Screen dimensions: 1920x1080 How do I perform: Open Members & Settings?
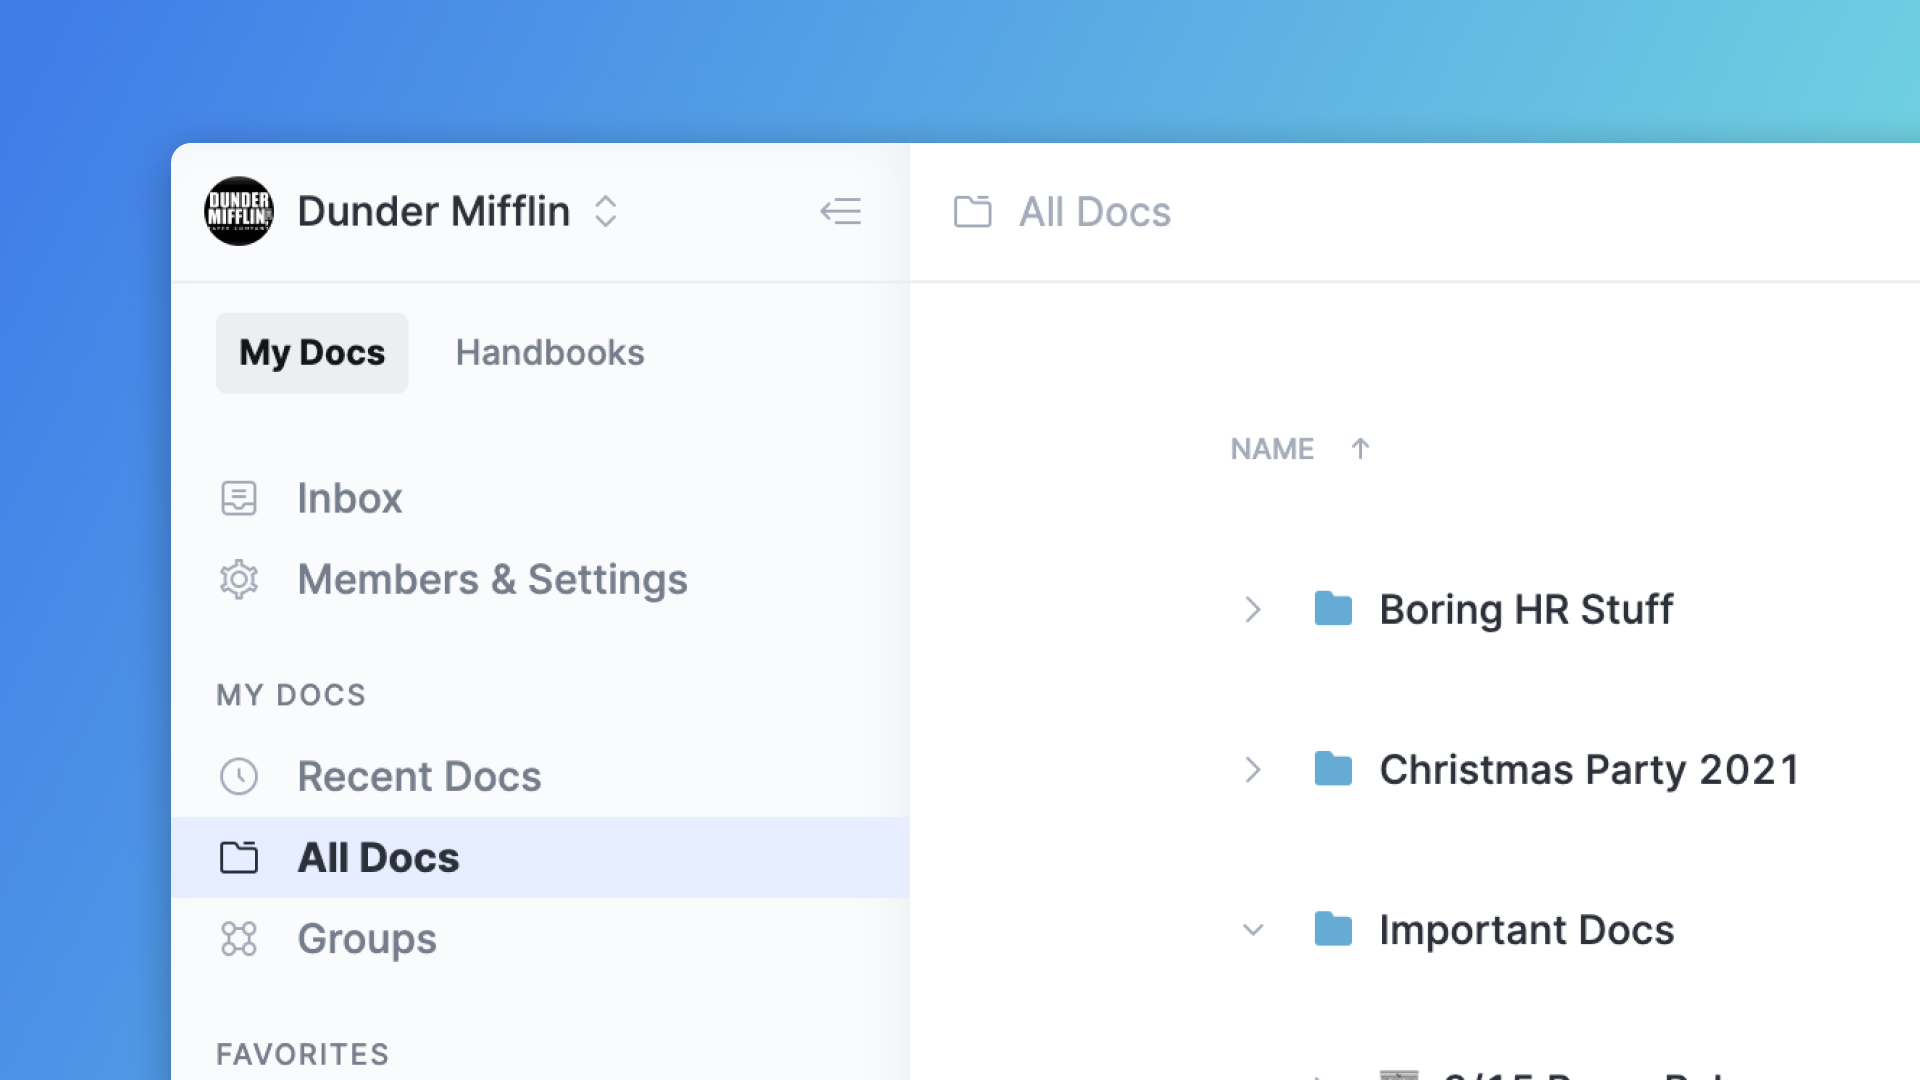[x=492, y=580]
